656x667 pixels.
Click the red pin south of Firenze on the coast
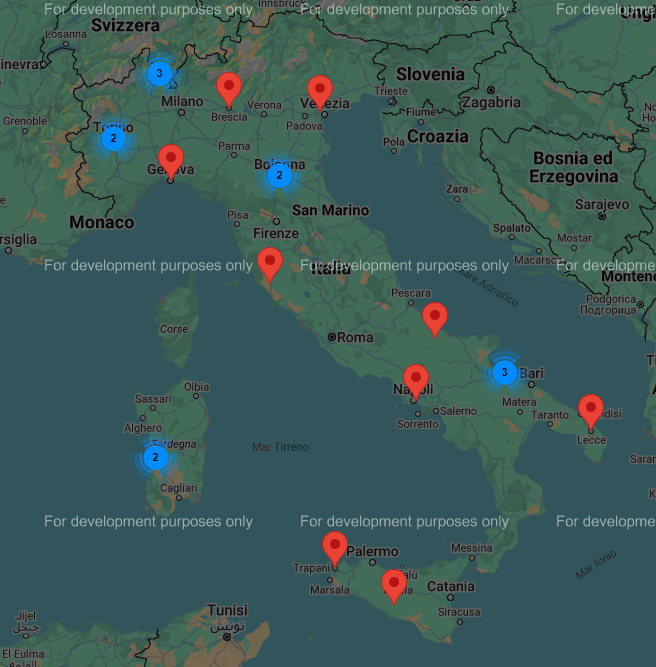pos(270,265)
